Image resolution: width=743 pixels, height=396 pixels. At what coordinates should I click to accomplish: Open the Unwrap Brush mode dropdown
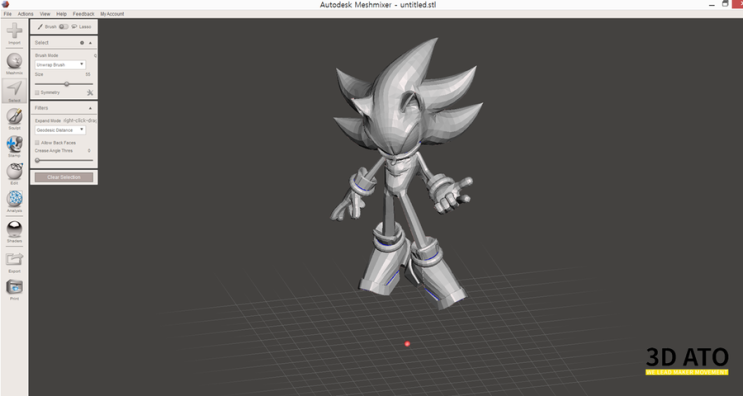(60, 64)
